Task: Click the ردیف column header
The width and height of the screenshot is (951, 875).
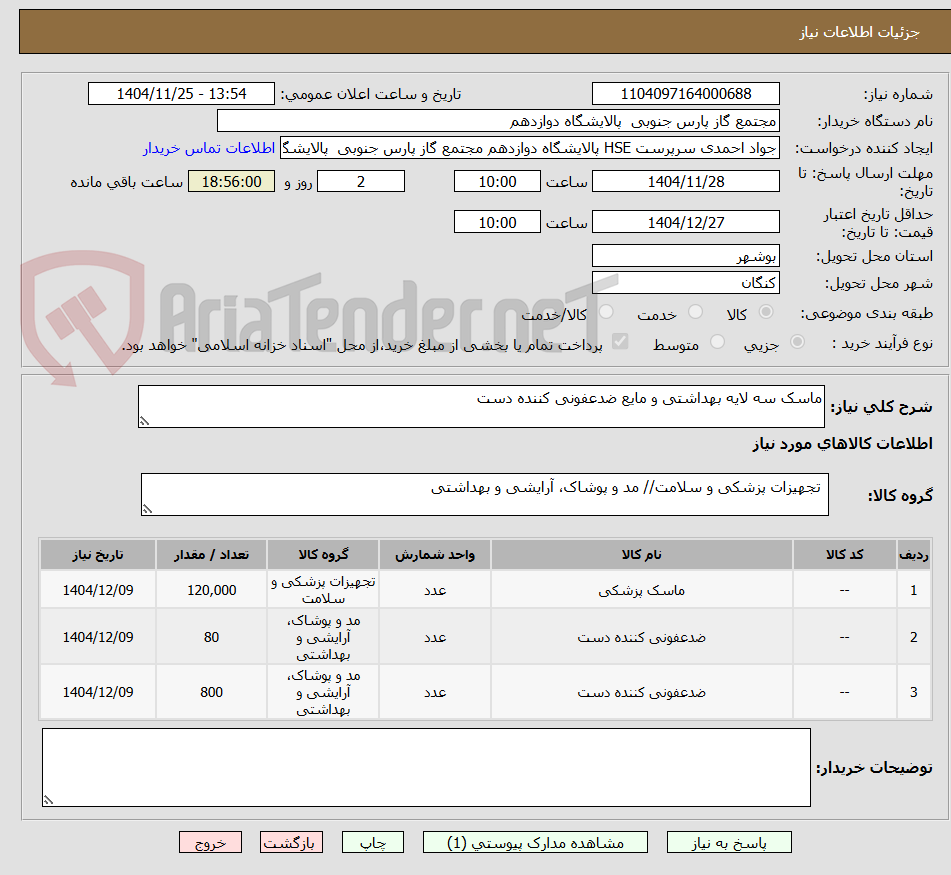Action: 913,554
